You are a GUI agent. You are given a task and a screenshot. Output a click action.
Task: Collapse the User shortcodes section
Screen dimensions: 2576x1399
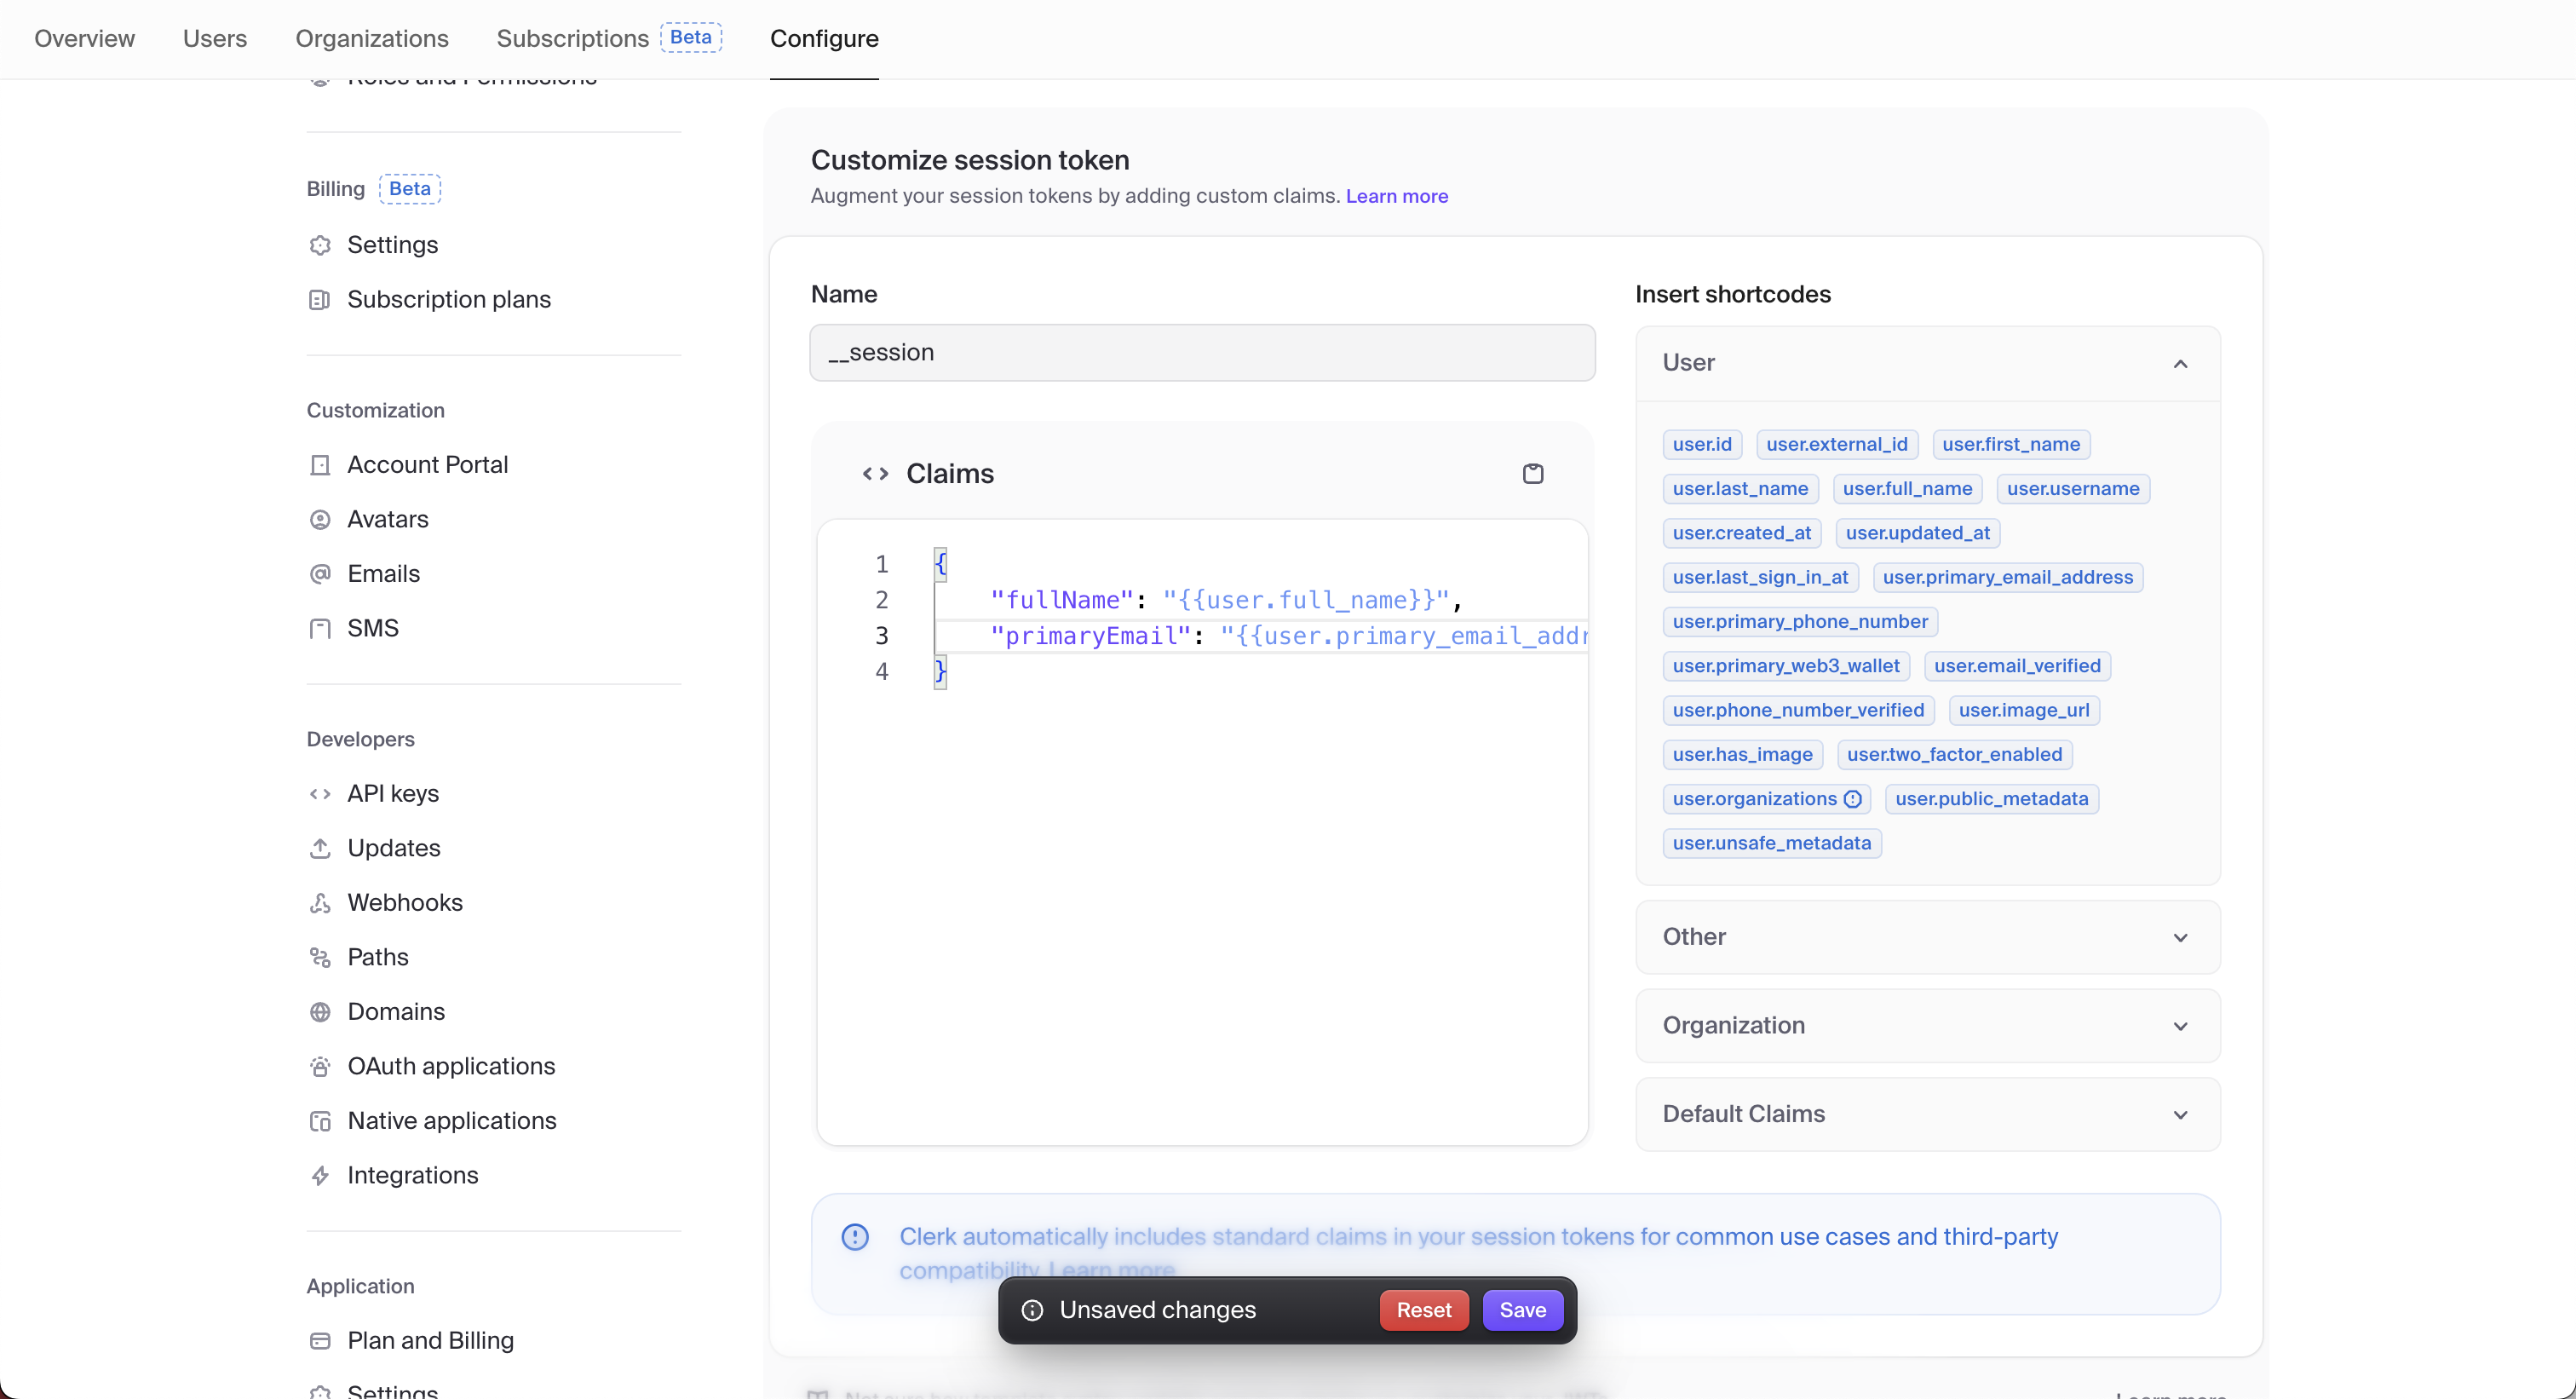tap(2180, 362)
